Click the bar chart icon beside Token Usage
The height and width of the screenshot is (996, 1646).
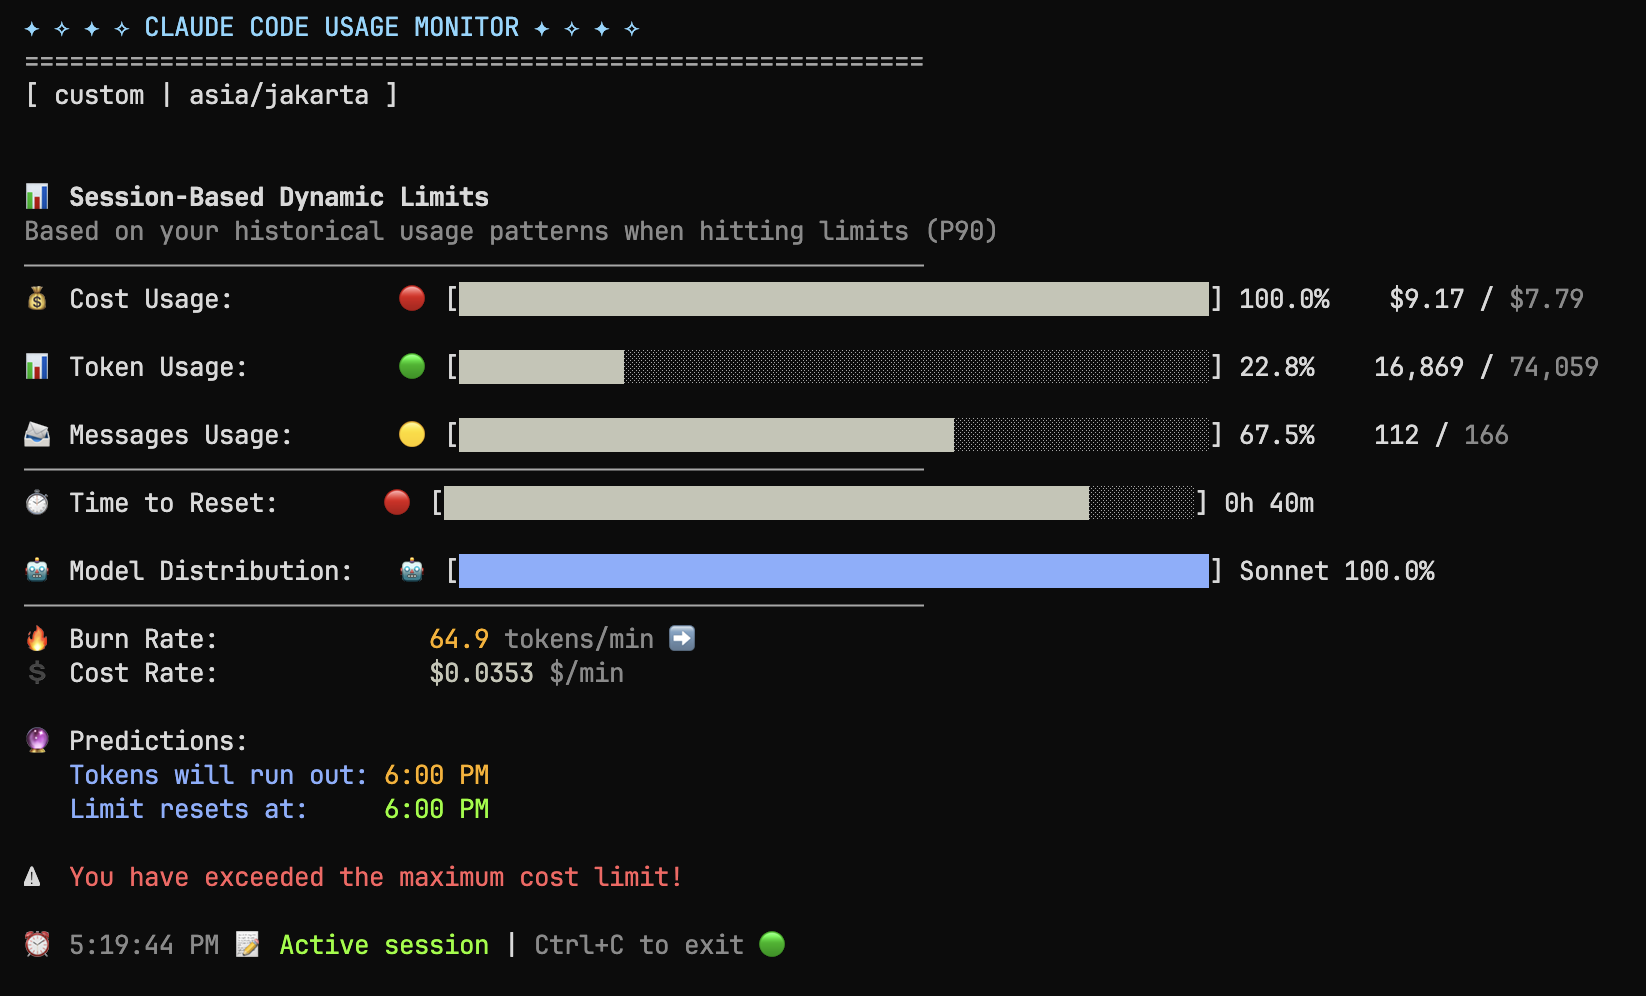tap(37, 366)
